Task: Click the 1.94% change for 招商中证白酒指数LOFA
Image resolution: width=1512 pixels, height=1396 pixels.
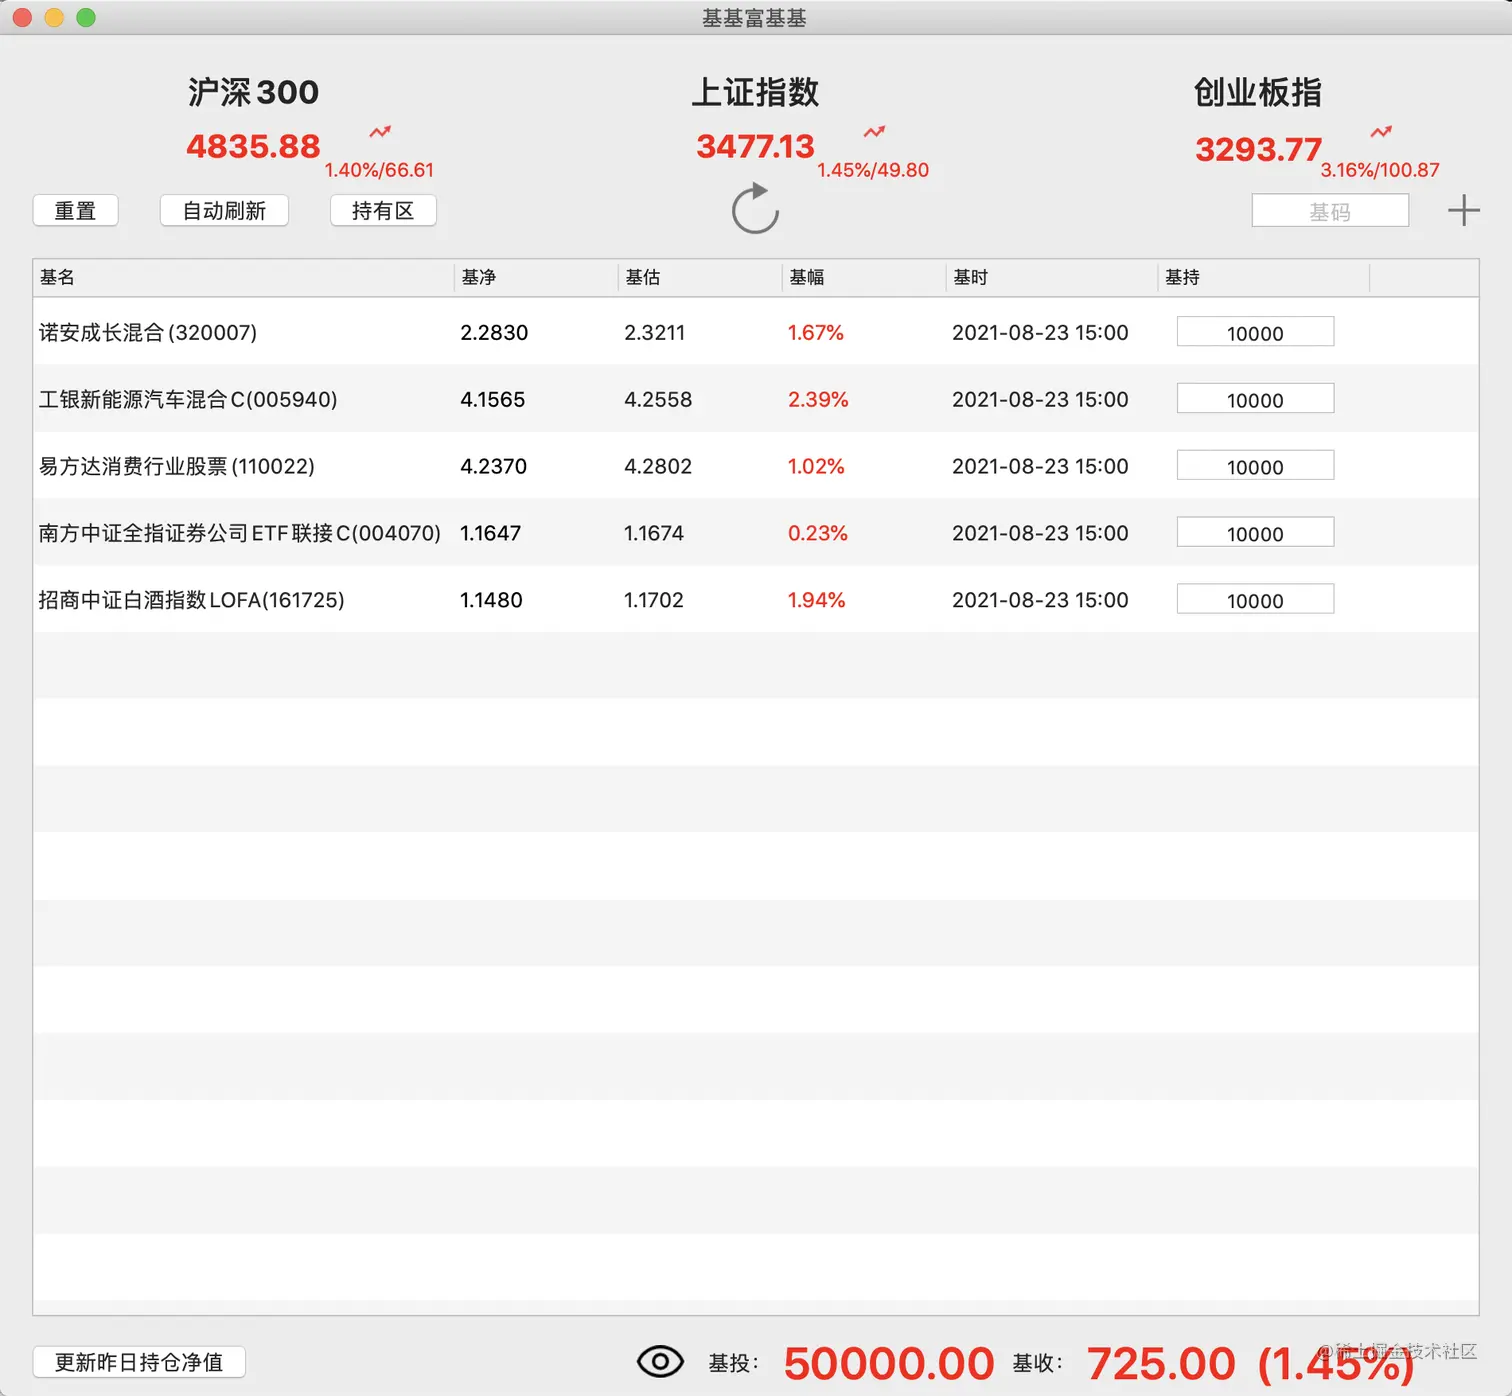Action: (816, 600)
